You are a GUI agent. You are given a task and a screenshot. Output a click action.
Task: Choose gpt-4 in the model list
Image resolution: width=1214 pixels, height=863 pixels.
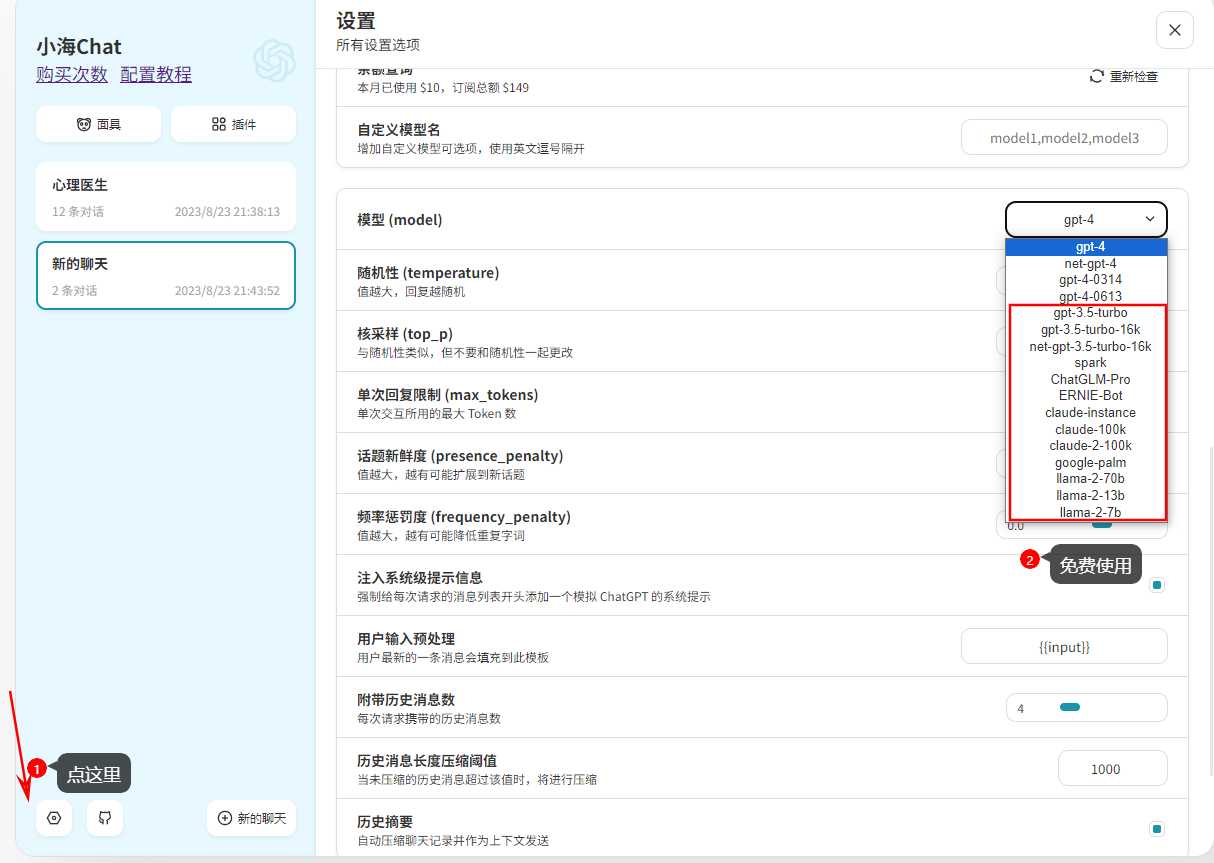(x=1086, y=247)
